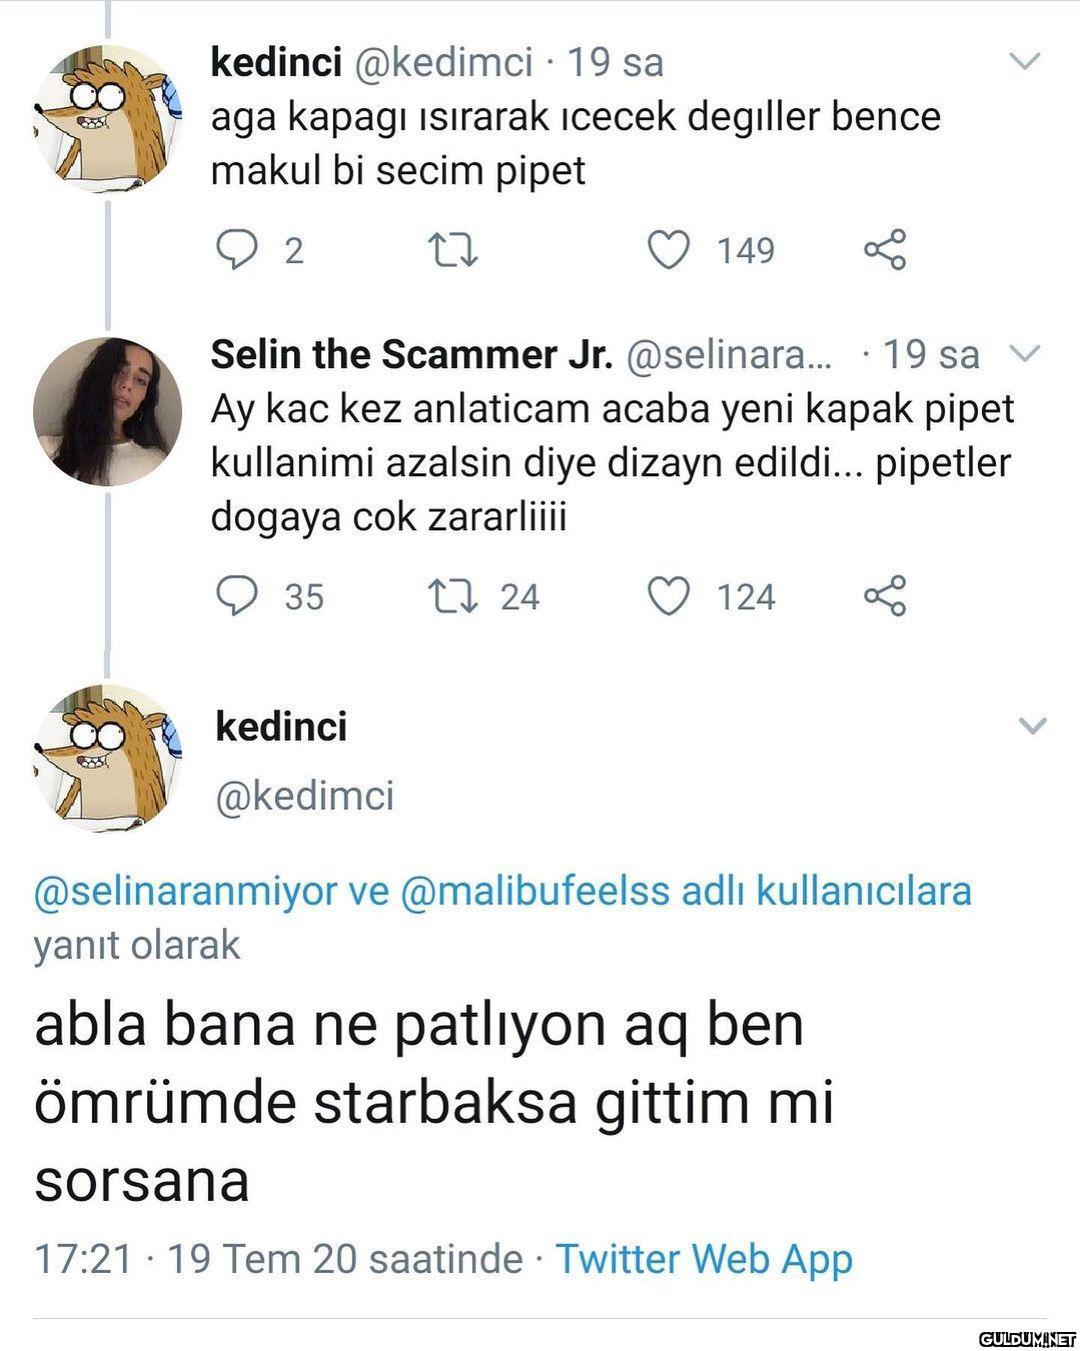Click the Twitter Web App source link
This screenshot has height=1351, width=1080.
[x=704, y=1258]
